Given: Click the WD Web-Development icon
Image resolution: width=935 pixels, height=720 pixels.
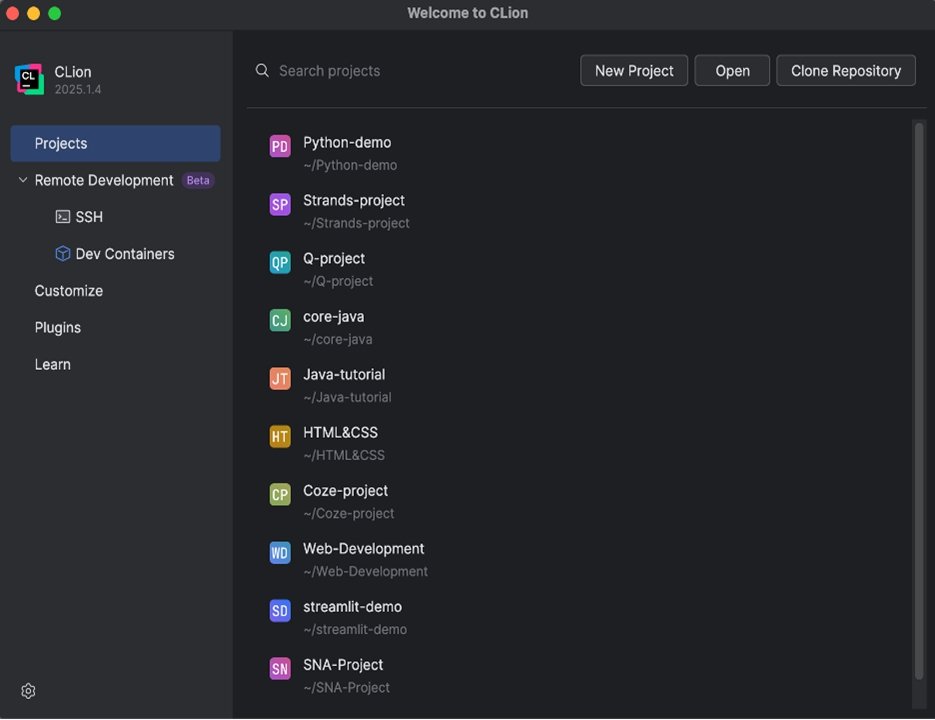Looking at the screenshot, I should tap(280, 552).
